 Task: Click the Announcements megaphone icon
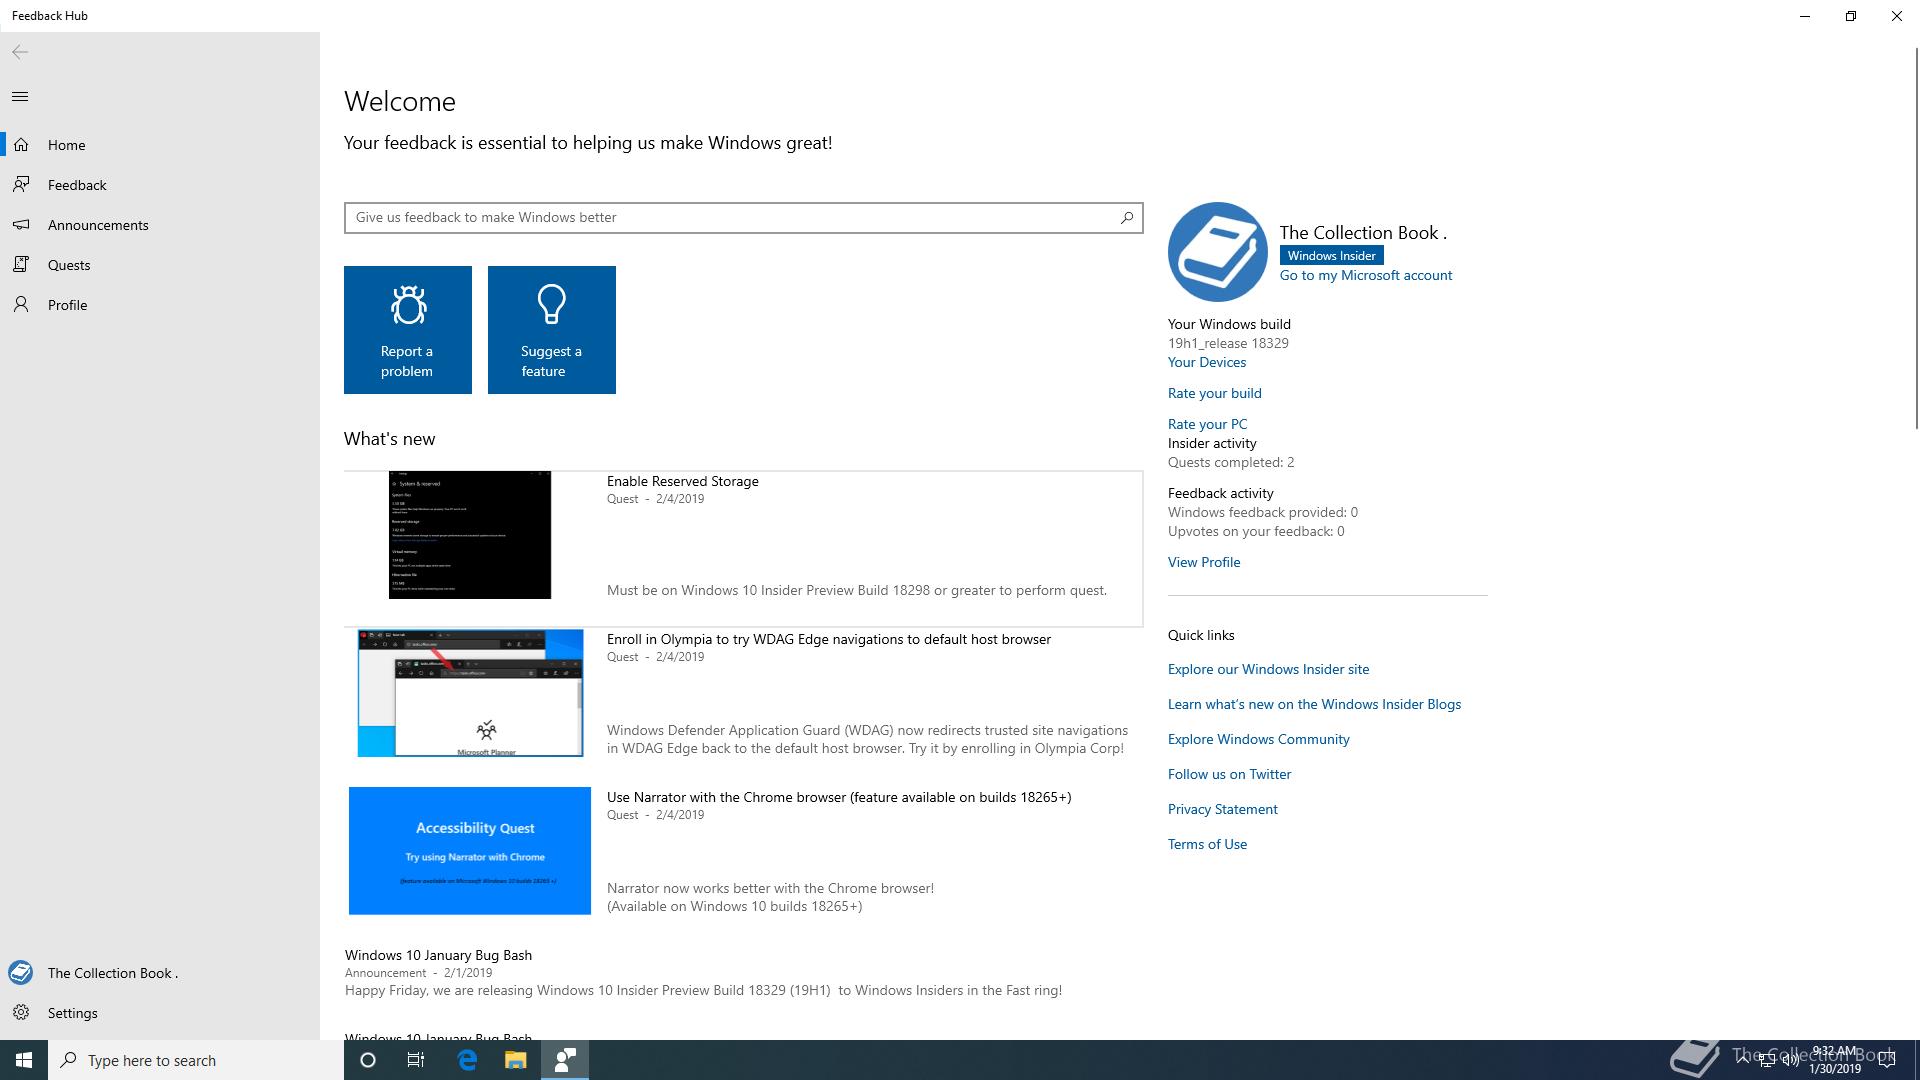tap(21, 224)
